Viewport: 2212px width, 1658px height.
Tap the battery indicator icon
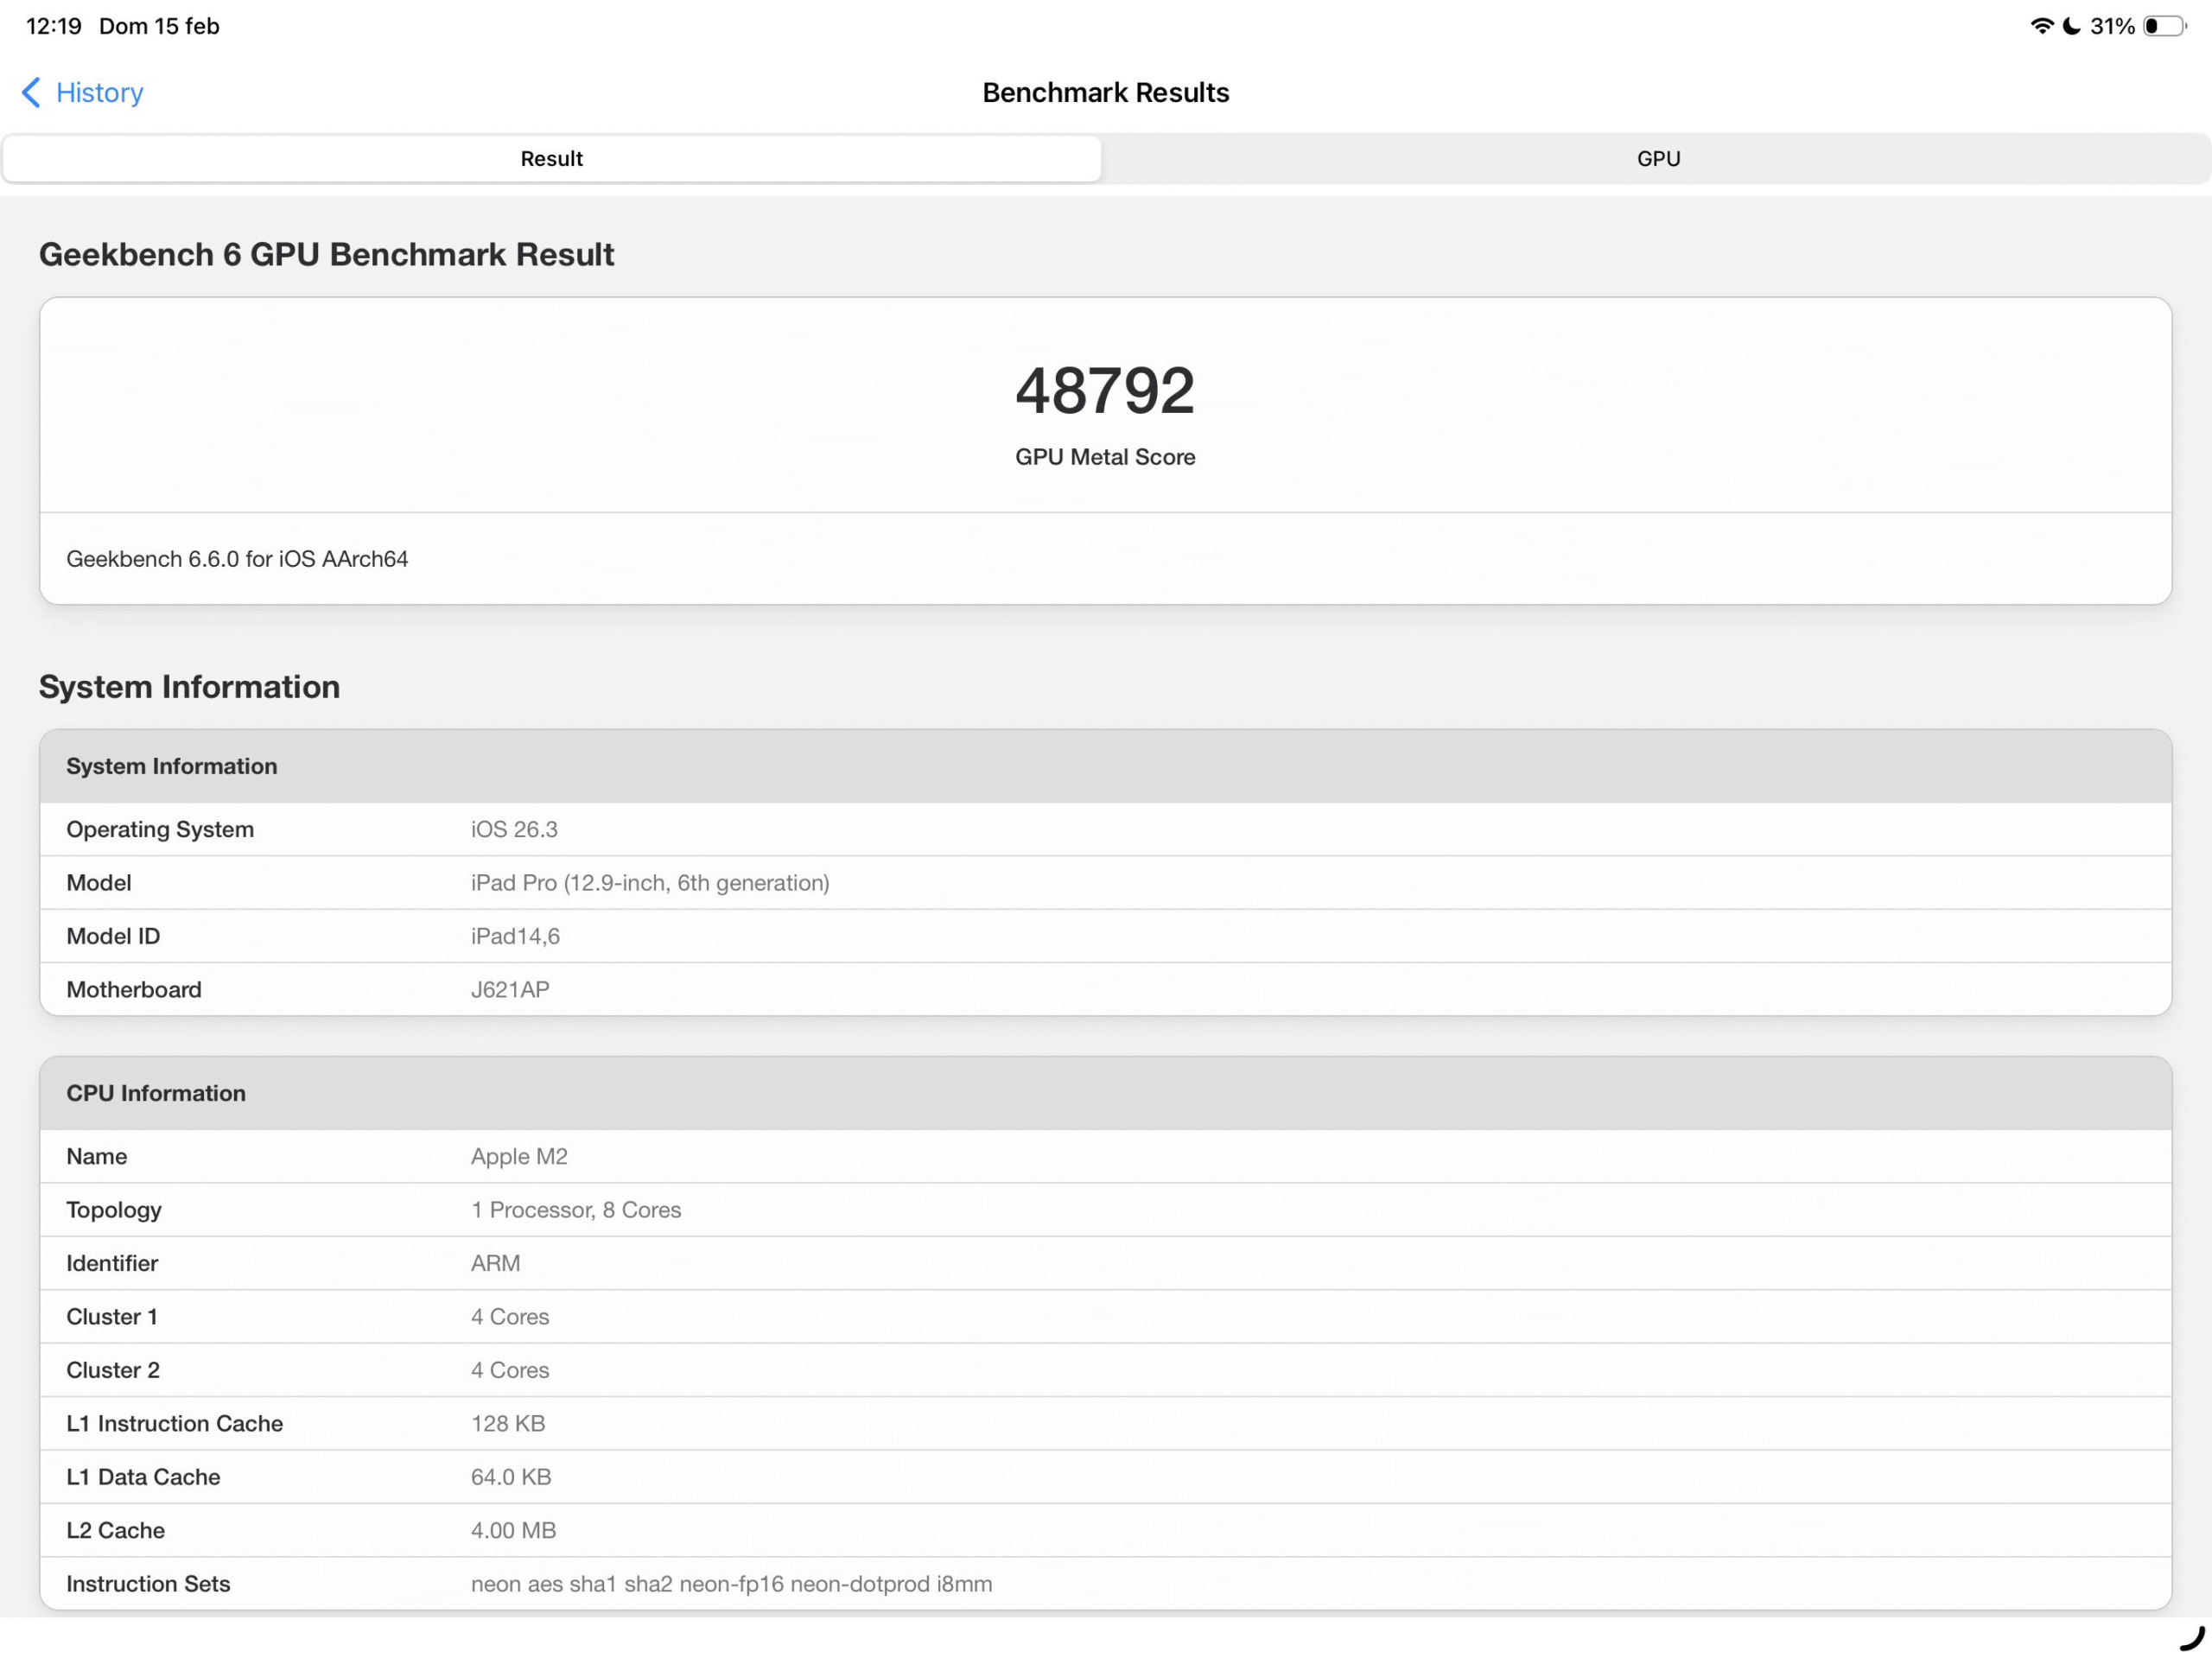tap(2164, 26)
